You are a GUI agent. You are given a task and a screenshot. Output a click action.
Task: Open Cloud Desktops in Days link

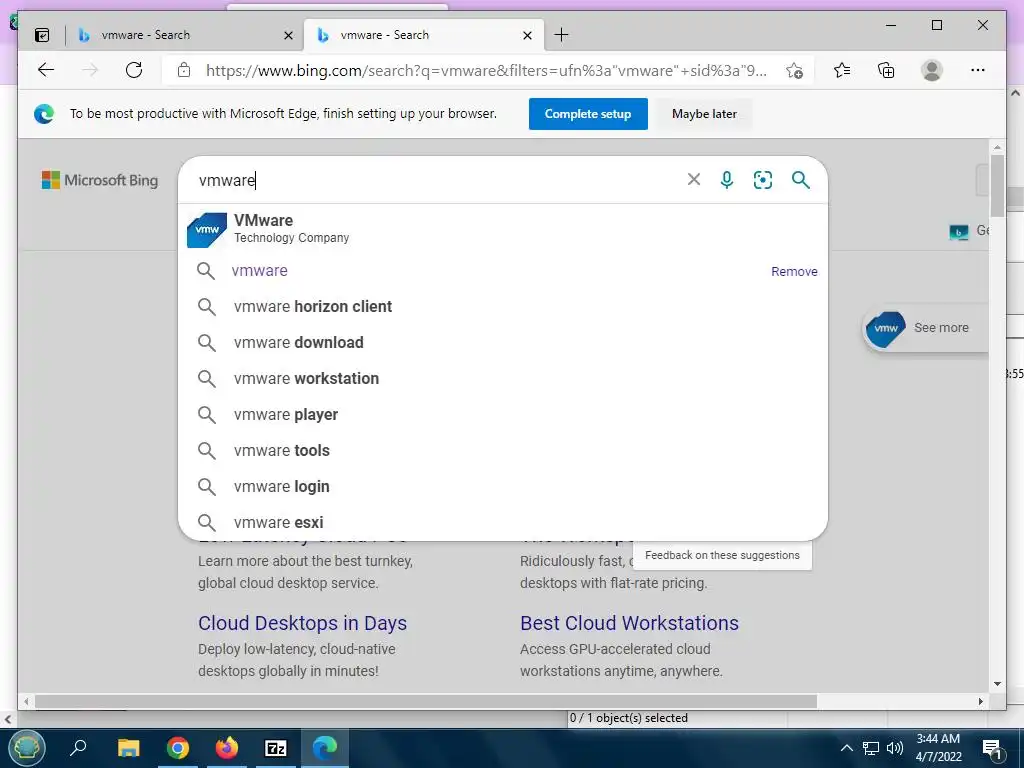(x=302, y=623)
